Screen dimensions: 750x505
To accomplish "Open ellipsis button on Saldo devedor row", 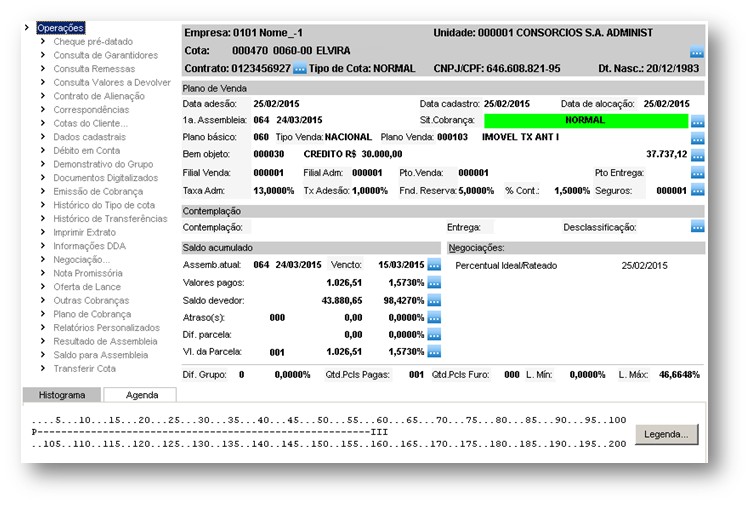I will tap(434, 301).
